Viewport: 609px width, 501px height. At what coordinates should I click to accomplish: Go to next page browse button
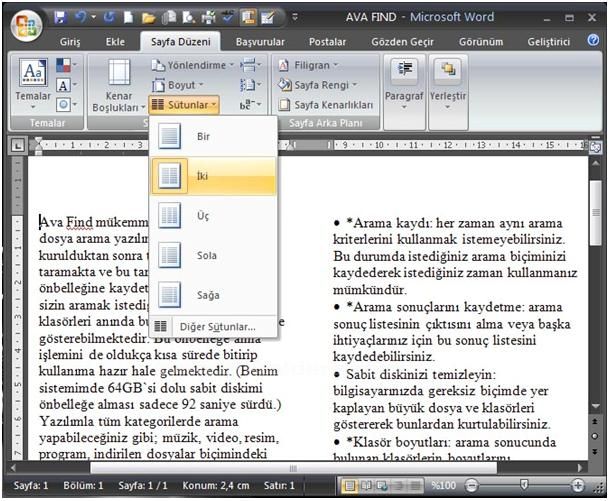point(595,452)
